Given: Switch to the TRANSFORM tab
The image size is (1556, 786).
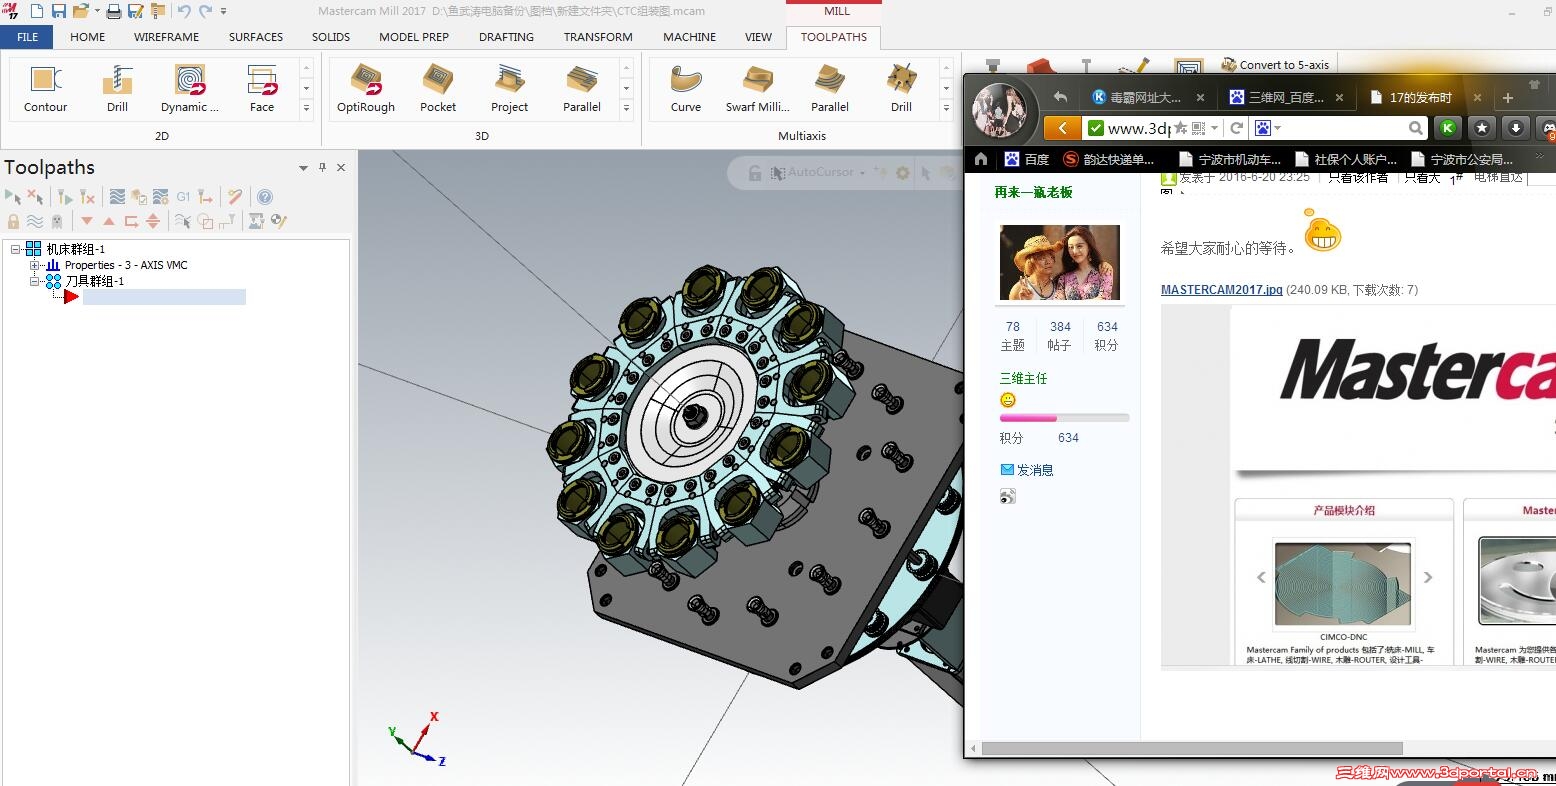Looking at the screenshot, I should coord(598,37).
